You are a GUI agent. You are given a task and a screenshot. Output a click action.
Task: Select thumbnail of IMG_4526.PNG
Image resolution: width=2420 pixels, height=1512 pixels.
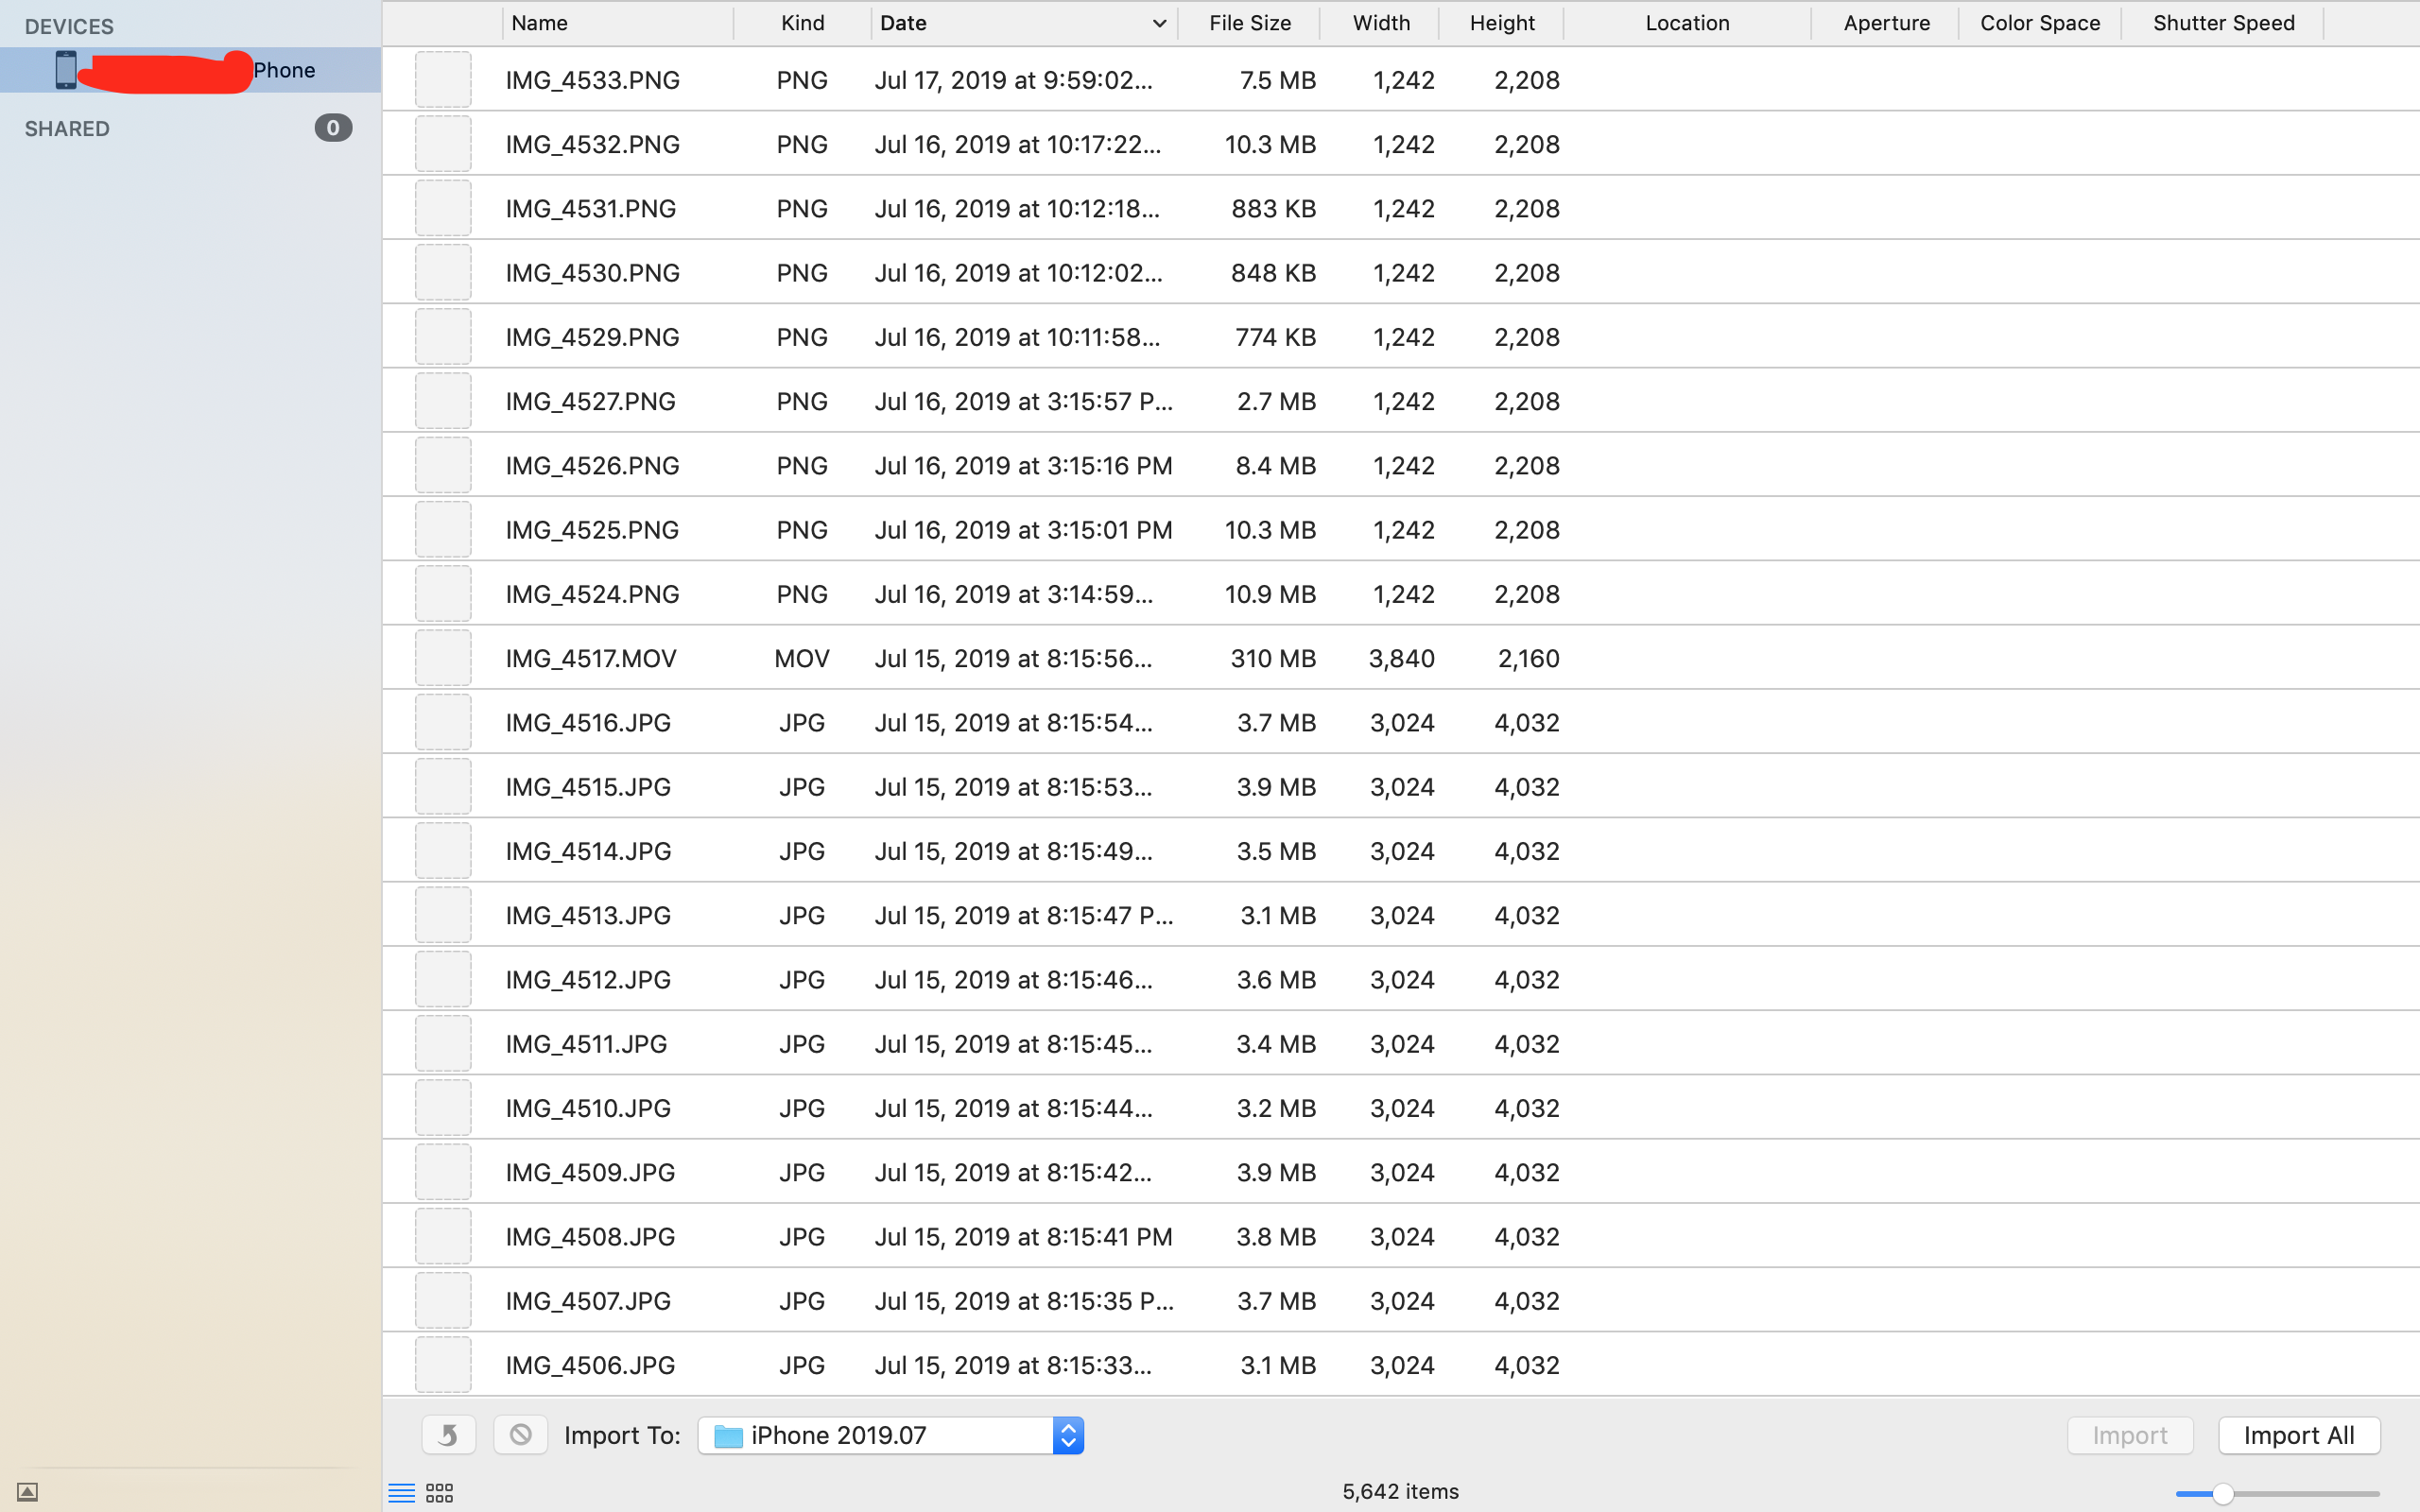point(443,466)
